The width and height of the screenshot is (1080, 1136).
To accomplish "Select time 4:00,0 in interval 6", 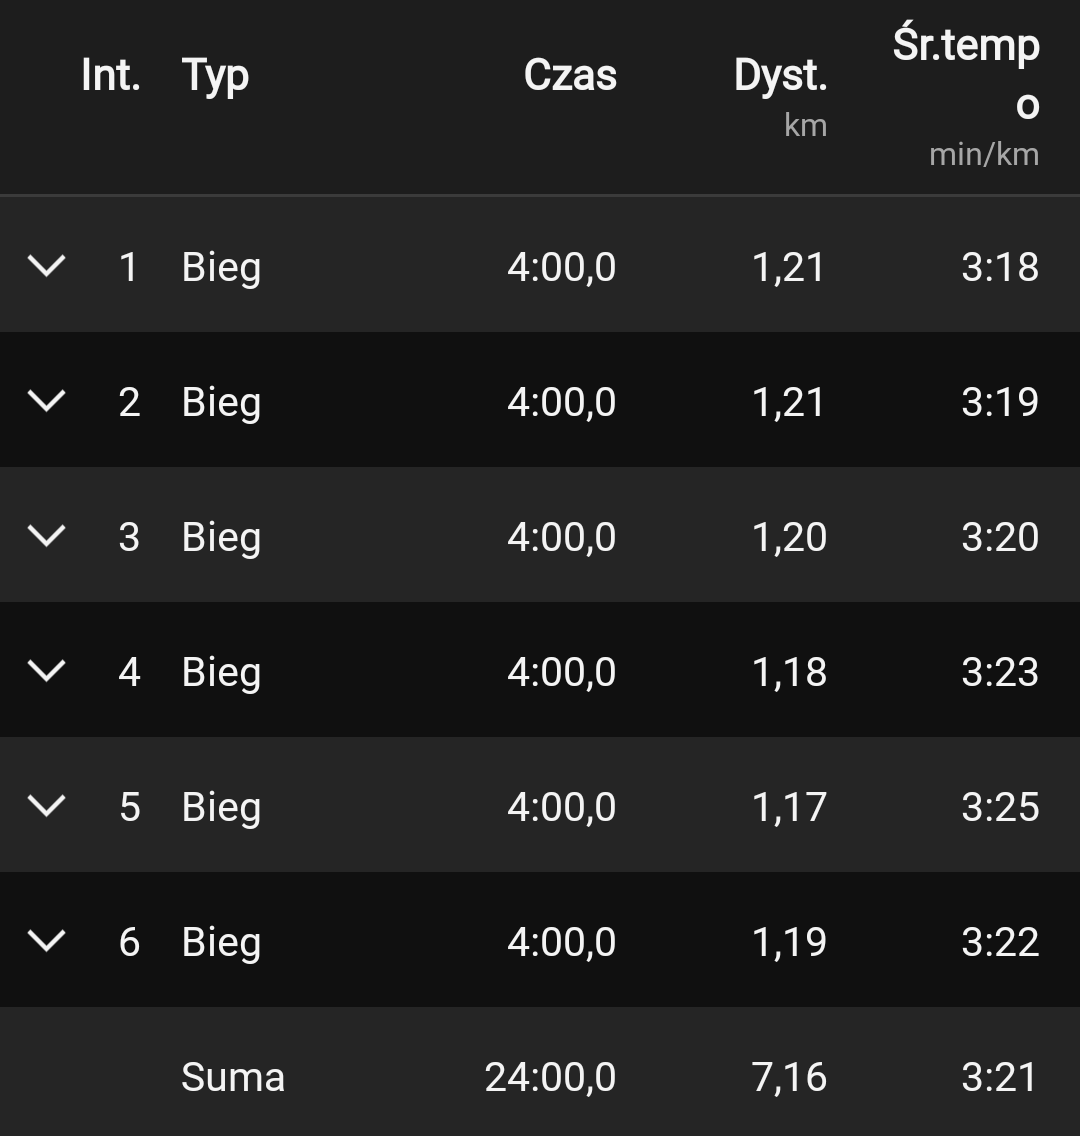I will (561, 942).
